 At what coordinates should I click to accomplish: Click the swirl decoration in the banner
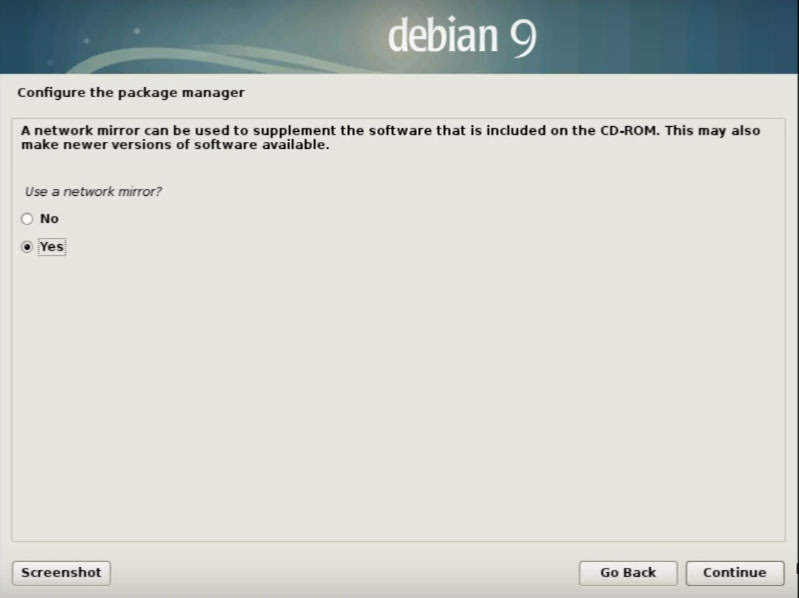[214, 60]
